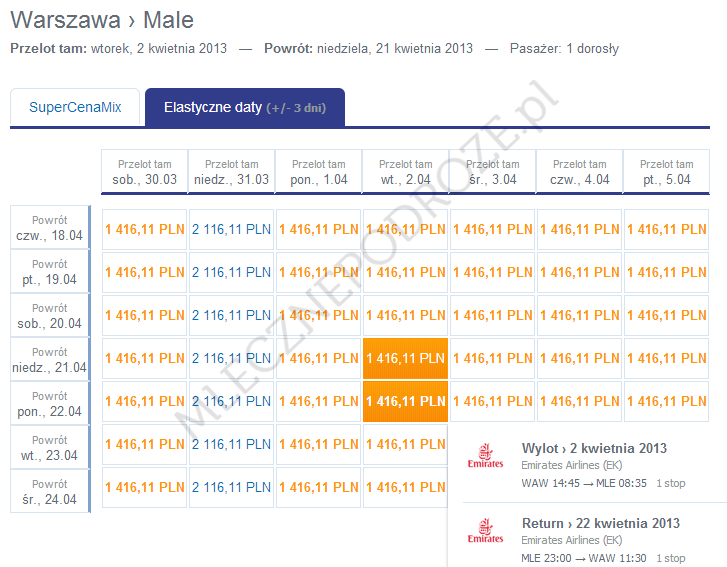
Task: Click the outbound column header pt. 5.04
Action: point(666,172)
